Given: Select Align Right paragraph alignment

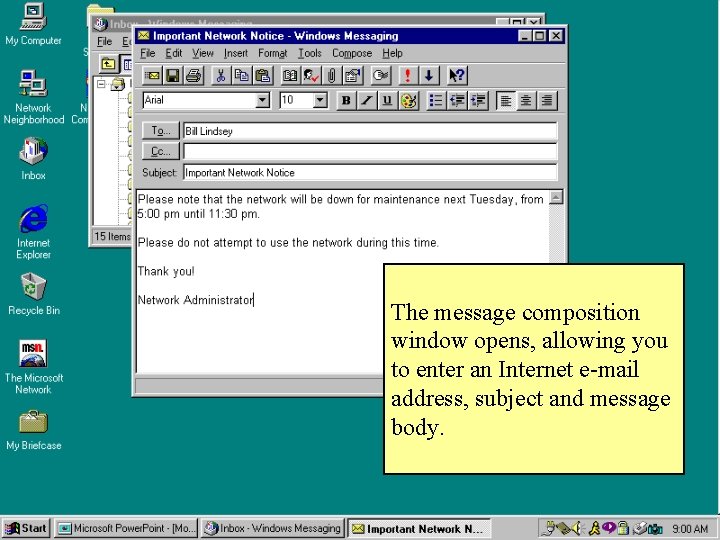Looking at the screenshot, I should (546, 101).
